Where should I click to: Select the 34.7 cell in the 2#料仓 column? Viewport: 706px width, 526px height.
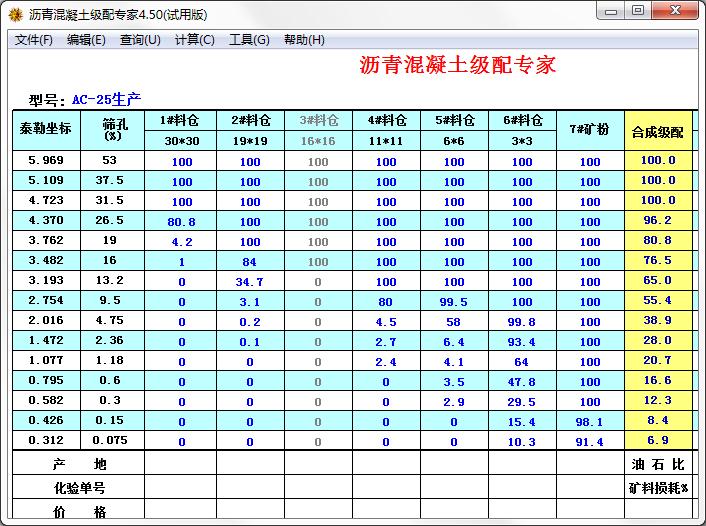click(x=250, y=281)
